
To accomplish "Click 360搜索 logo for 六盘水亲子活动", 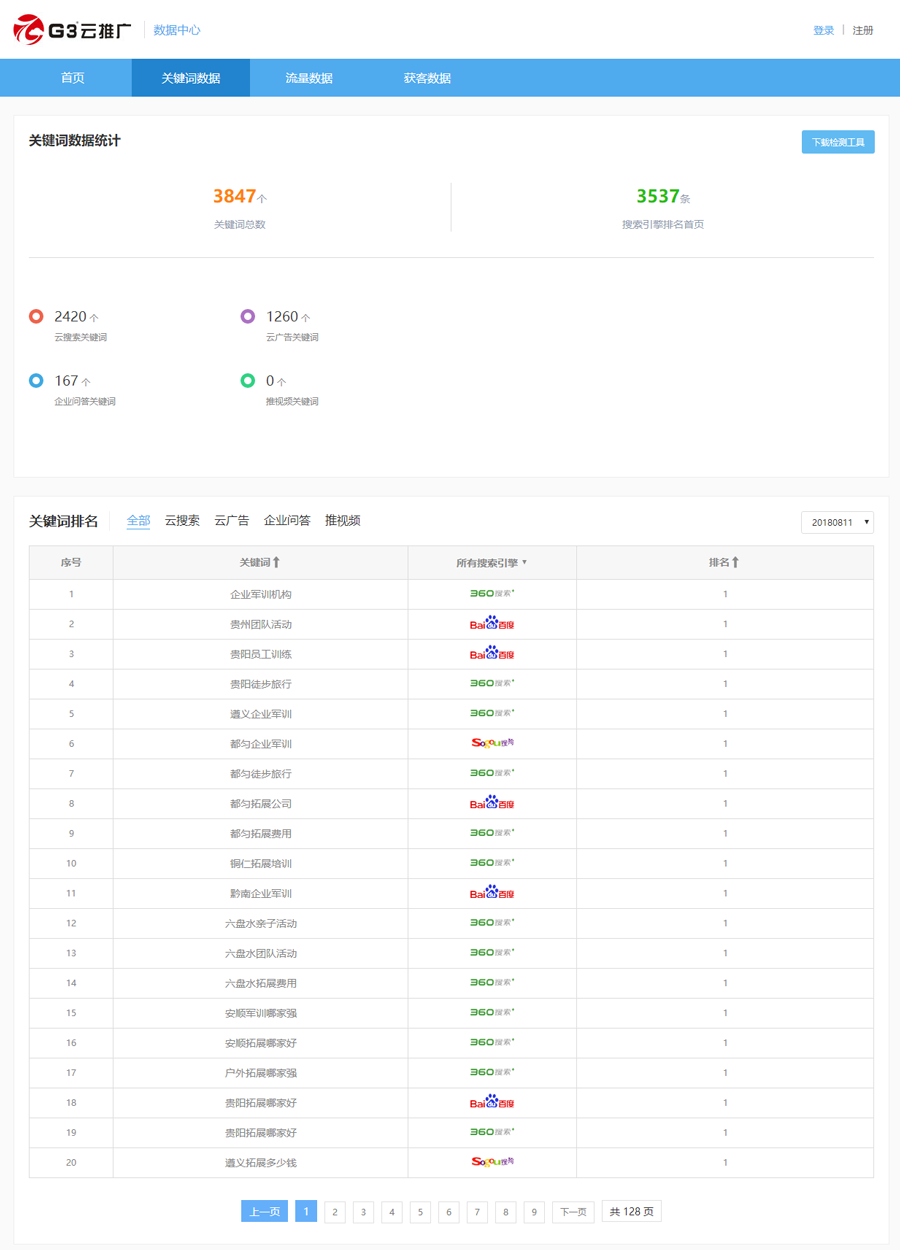I will pyautogui.click(x=492, y=923).
